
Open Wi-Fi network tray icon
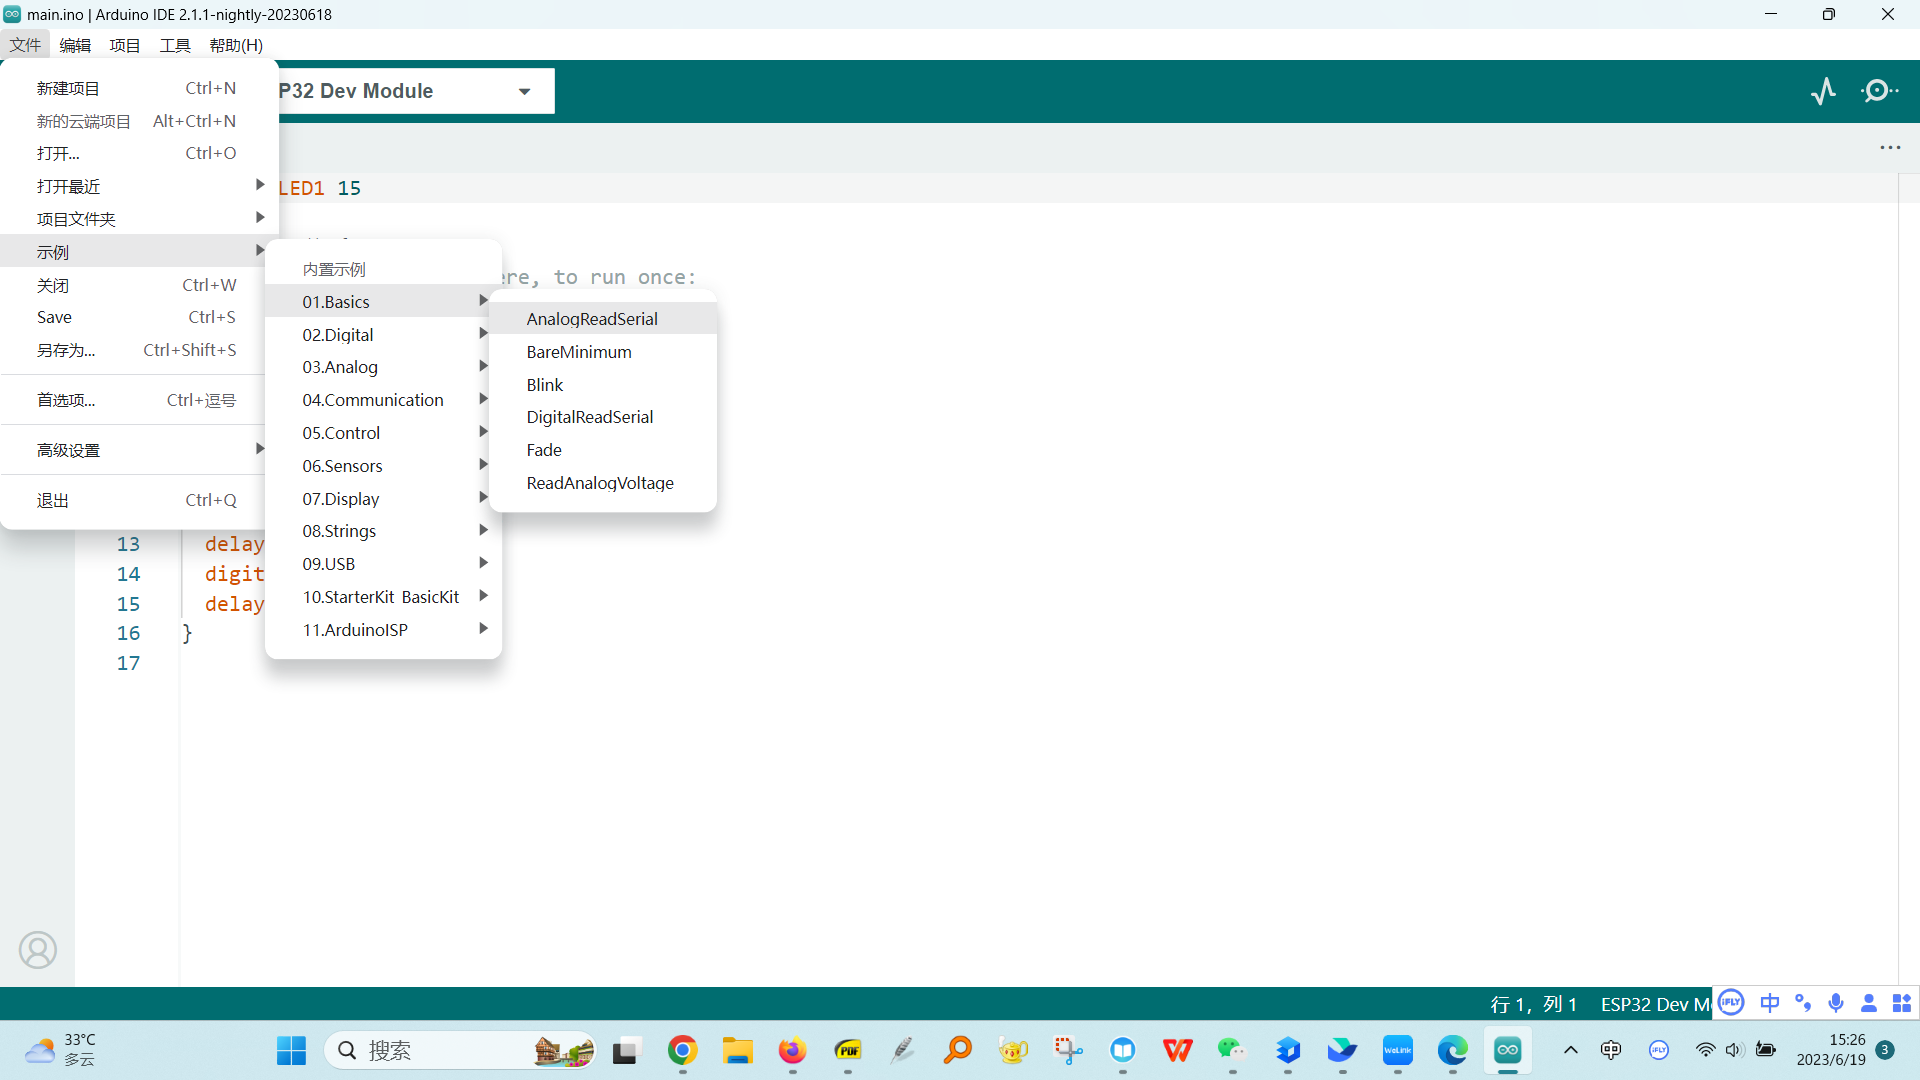pos(1706,1050)
